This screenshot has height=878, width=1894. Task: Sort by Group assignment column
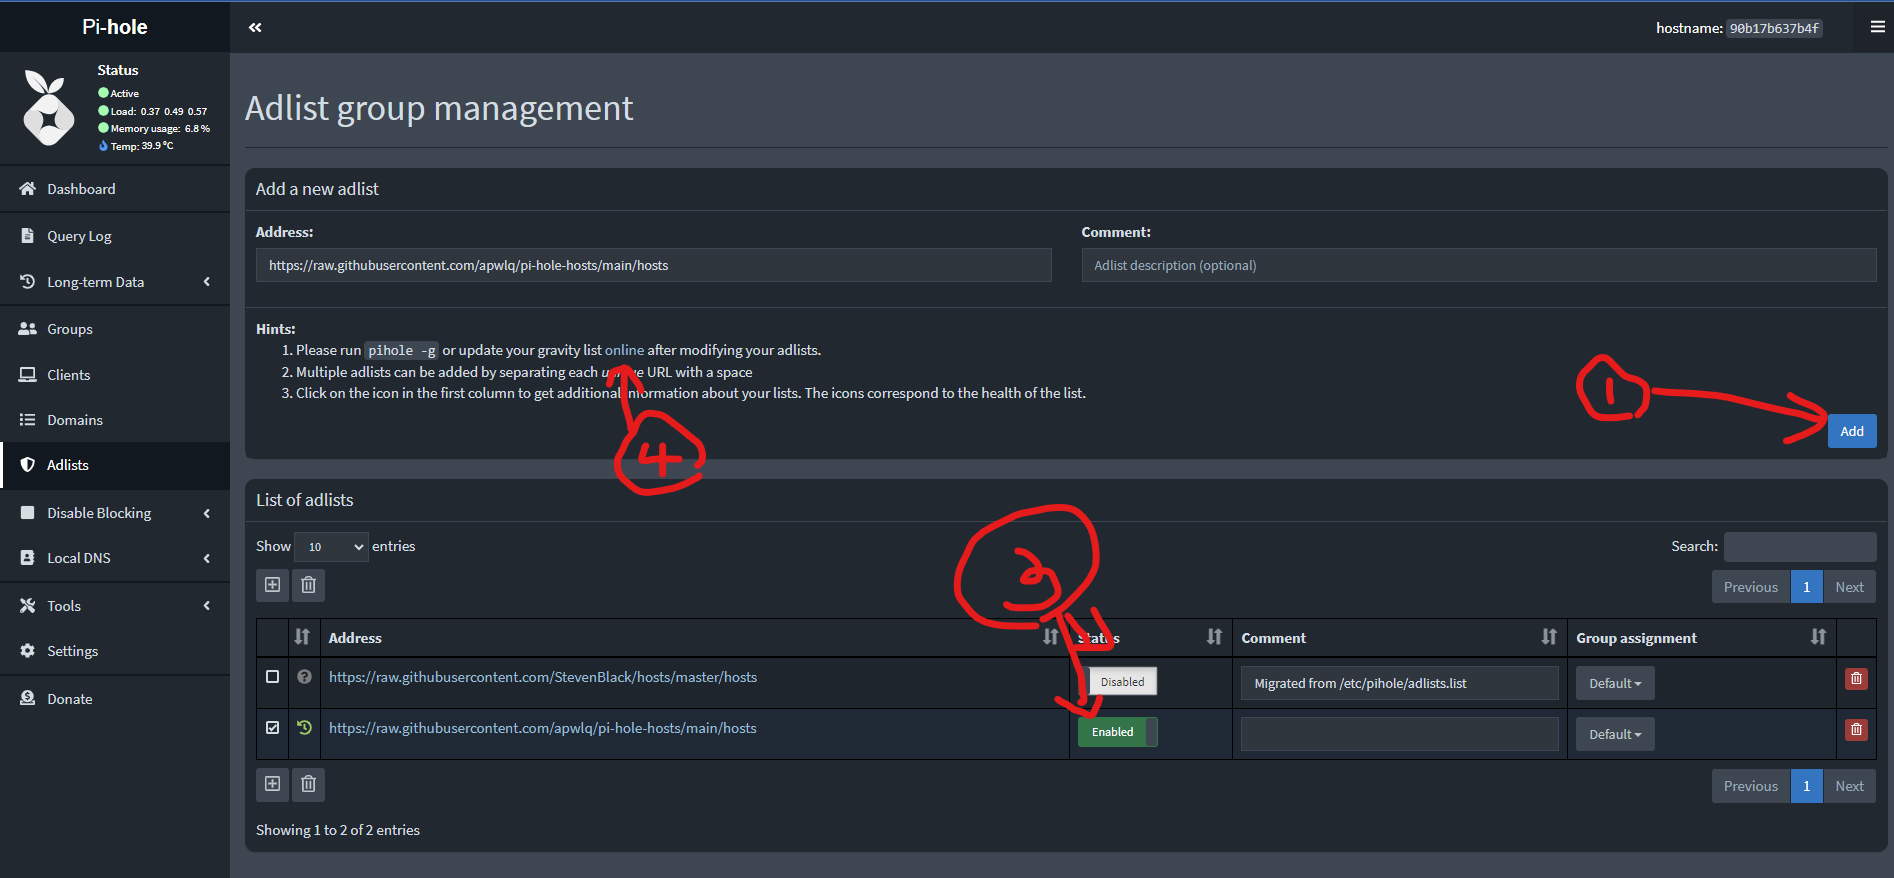point(1702,638)
